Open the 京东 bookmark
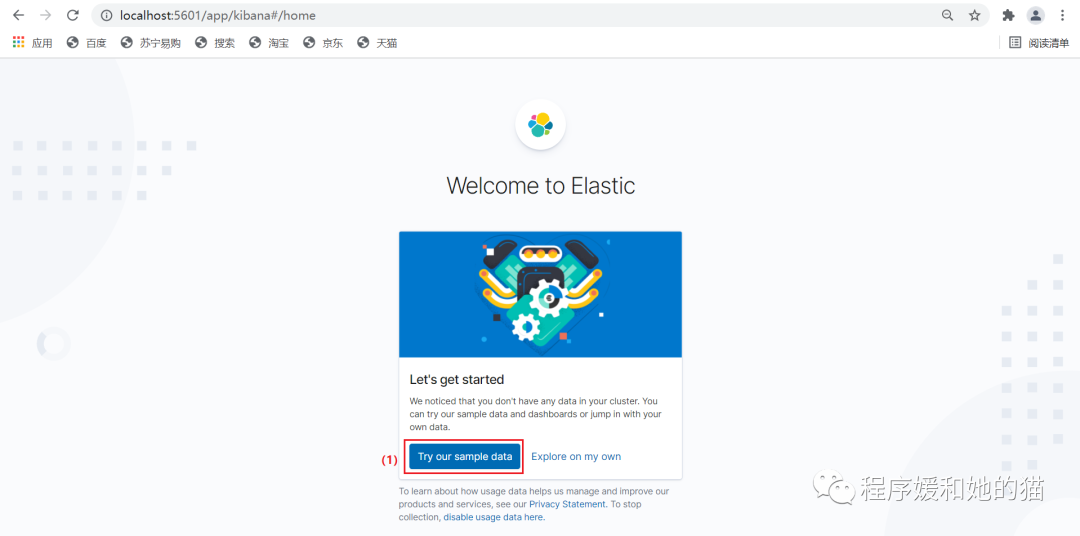This screenshot has width=1080, height=536. [x=323, y=43]
